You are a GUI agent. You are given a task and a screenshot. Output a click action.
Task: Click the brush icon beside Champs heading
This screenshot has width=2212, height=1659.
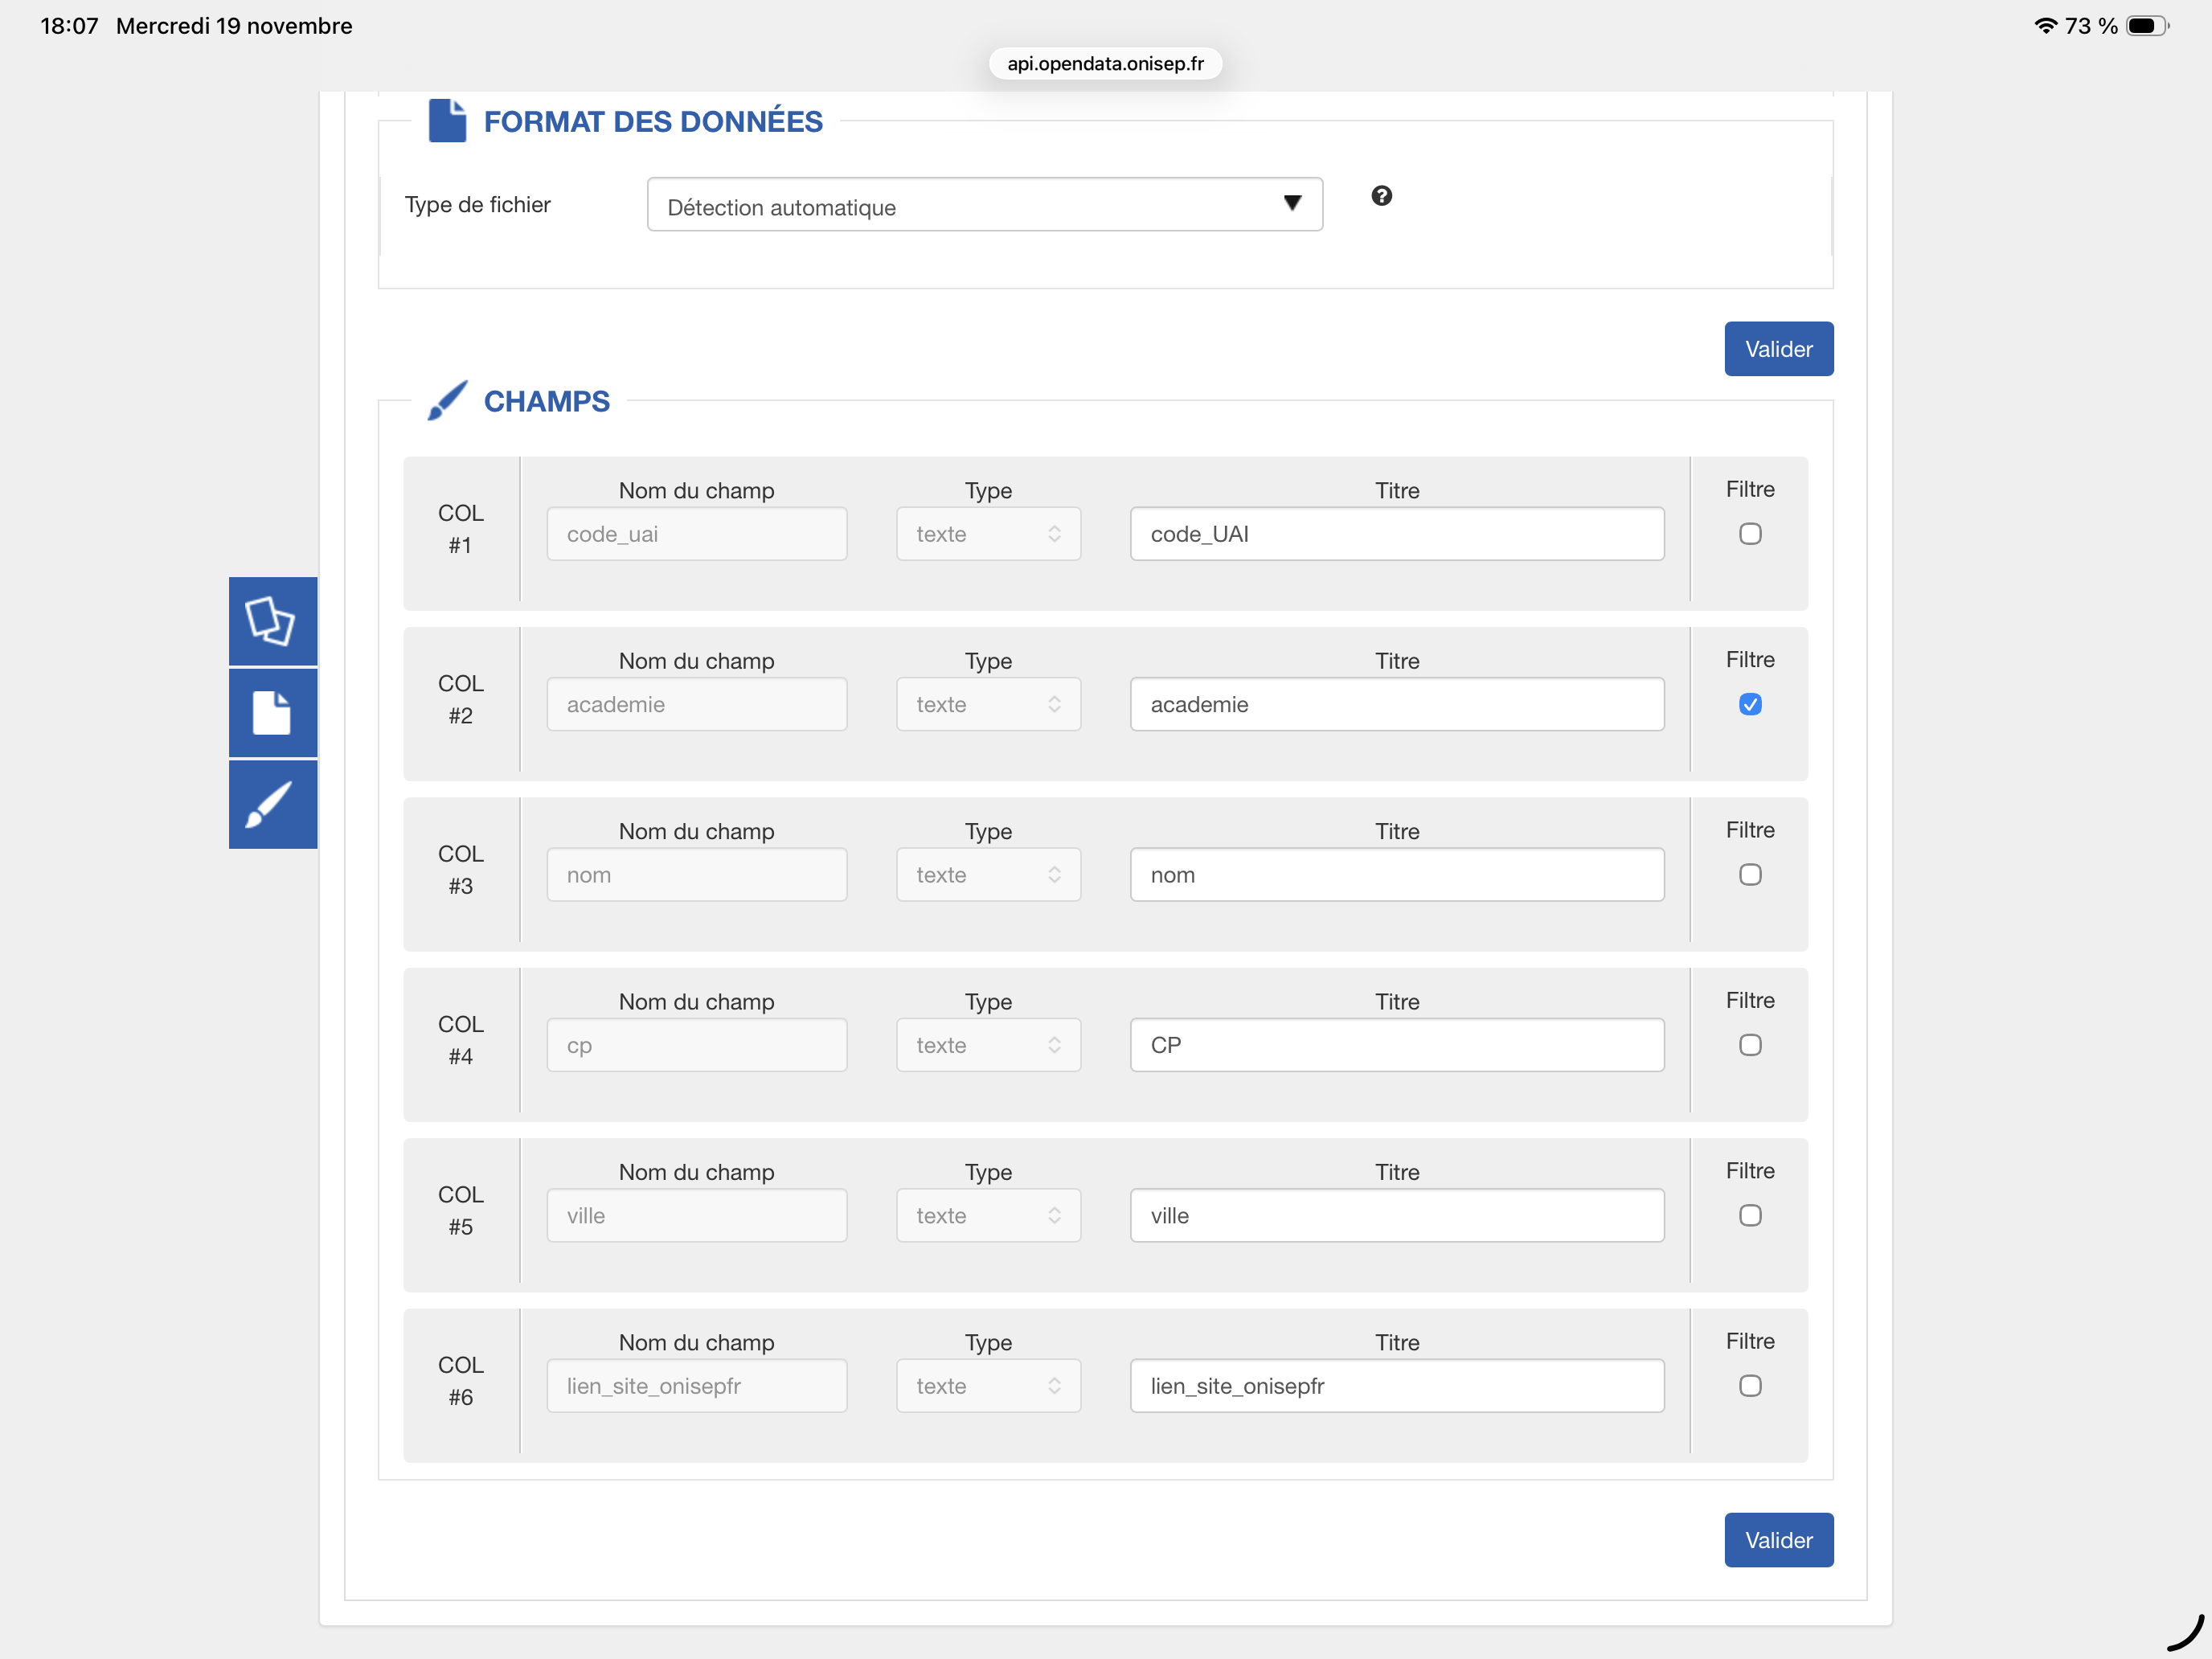(447, 401)
